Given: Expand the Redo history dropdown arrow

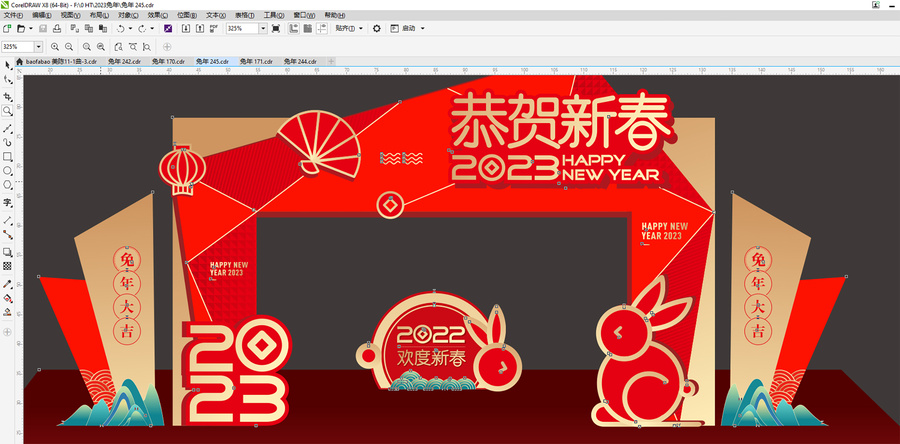Looking at the screenshot, I should pyautogui.click(x=152, y=28).
